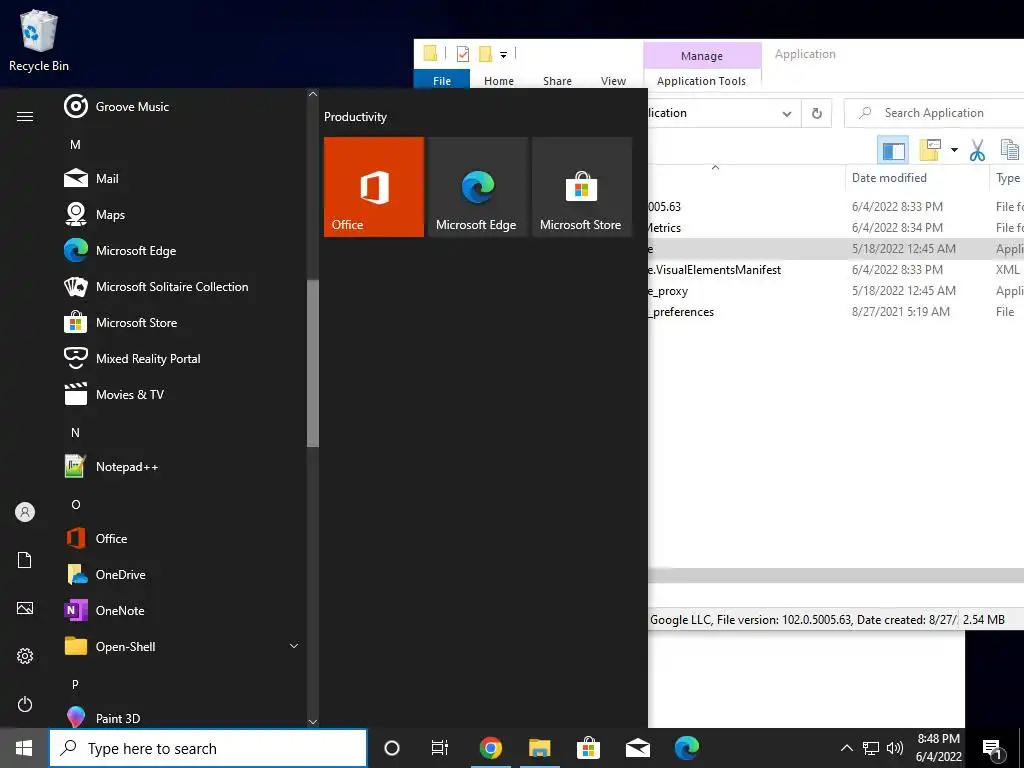1024x768 pixels.
Task: Click the Search Application box
Action: click(x=934, y=113)
